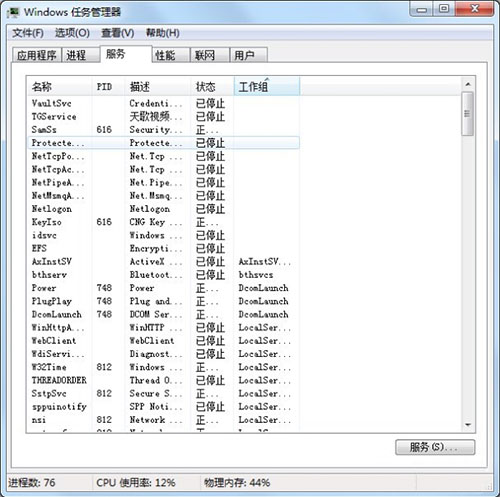The width and height of the screenshot is (500, 497).
Task: Click the CPU 使用率: 12% status entry
Action: tap(136, 483)
